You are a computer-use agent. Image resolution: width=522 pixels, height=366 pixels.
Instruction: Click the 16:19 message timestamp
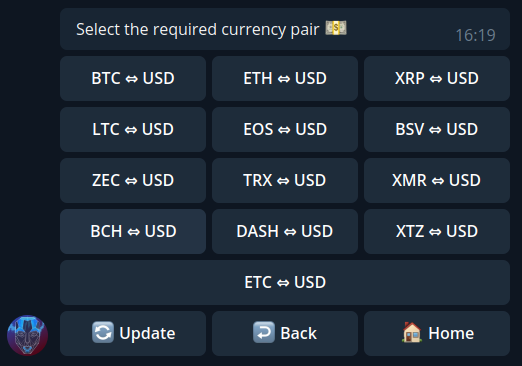pyautogui.click(x=475, y=35)
